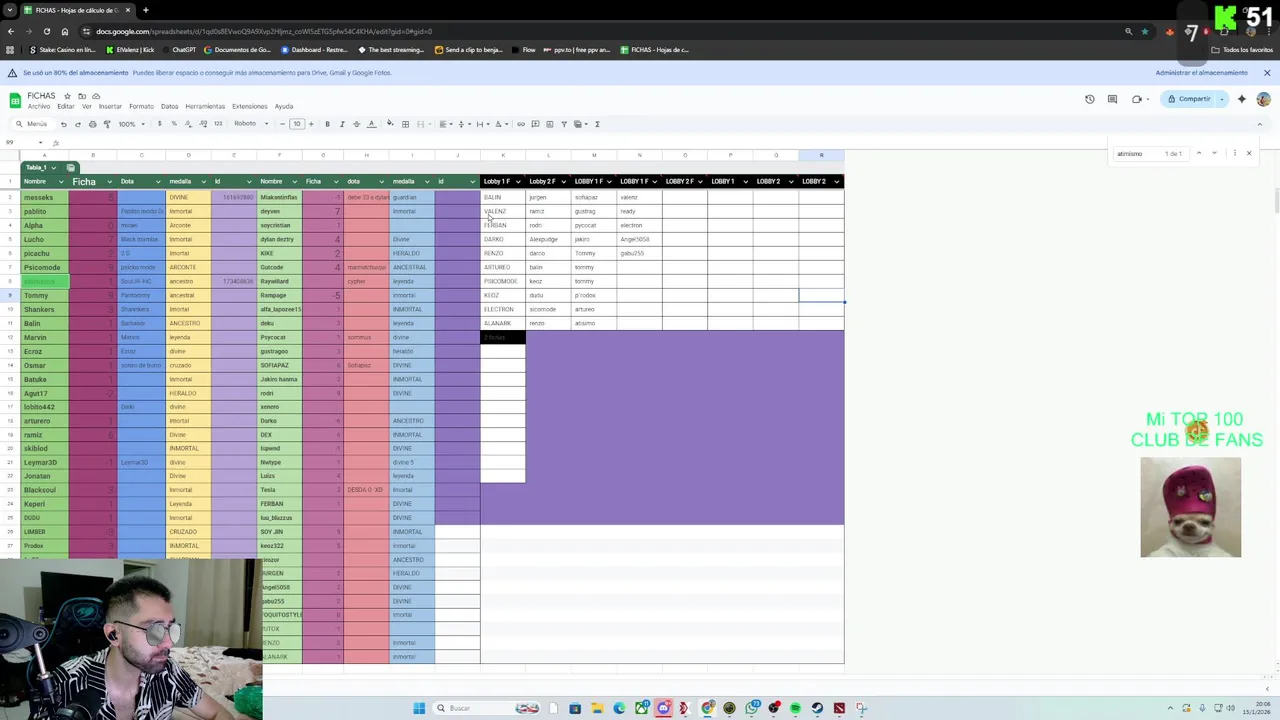Click Spotify icon in taskbar

click(795, 708)
